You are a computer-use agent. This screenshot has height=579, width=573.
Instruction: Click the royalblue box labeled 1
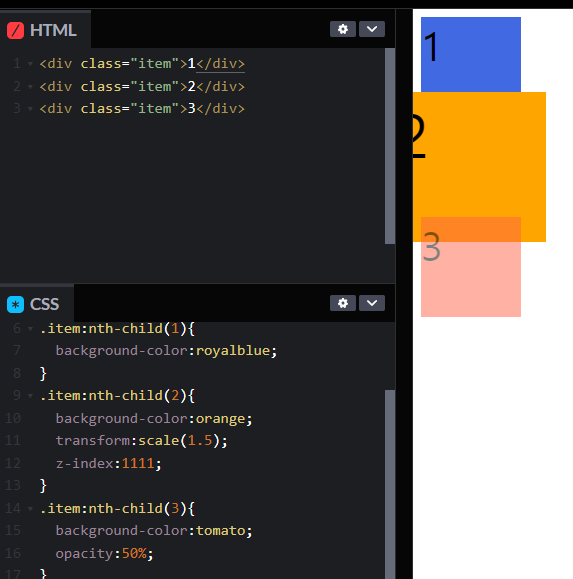471,54
